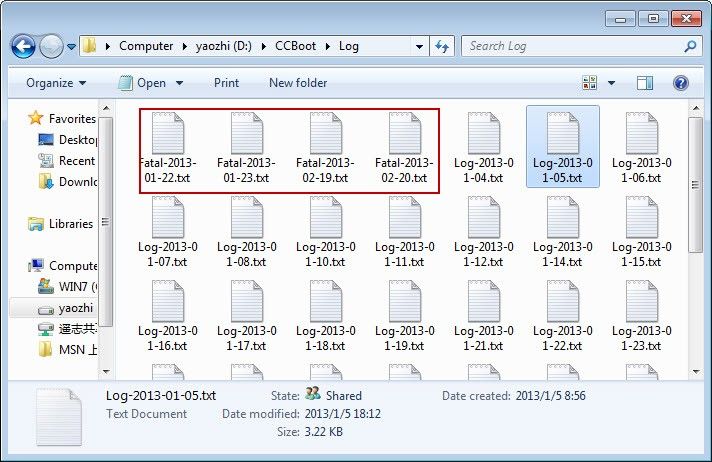This screenshot has height=462, width=712.
Task: Open the Help question mark icon
Action: [681, 83]
